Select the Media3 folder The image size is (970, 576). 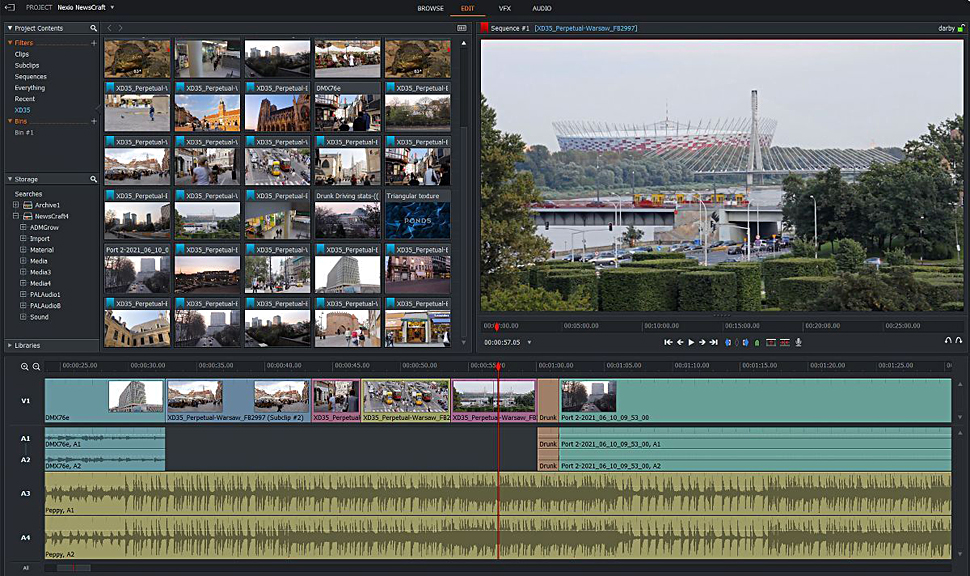[x=40, y=272]
